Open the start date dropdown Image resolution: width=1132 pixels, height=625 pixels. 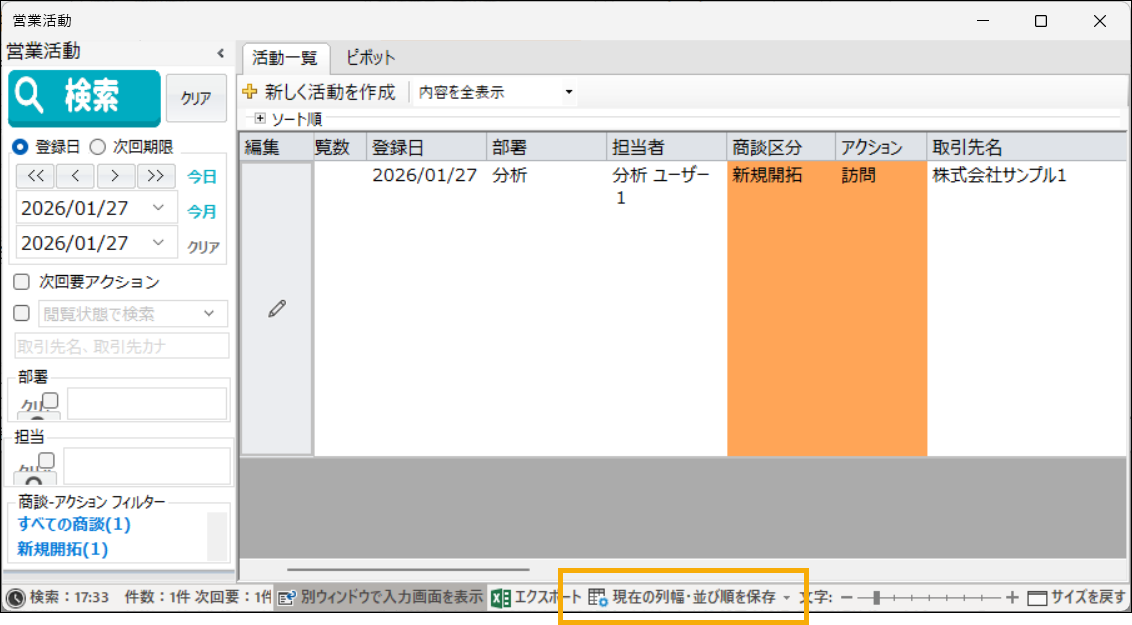pos(158,208)
